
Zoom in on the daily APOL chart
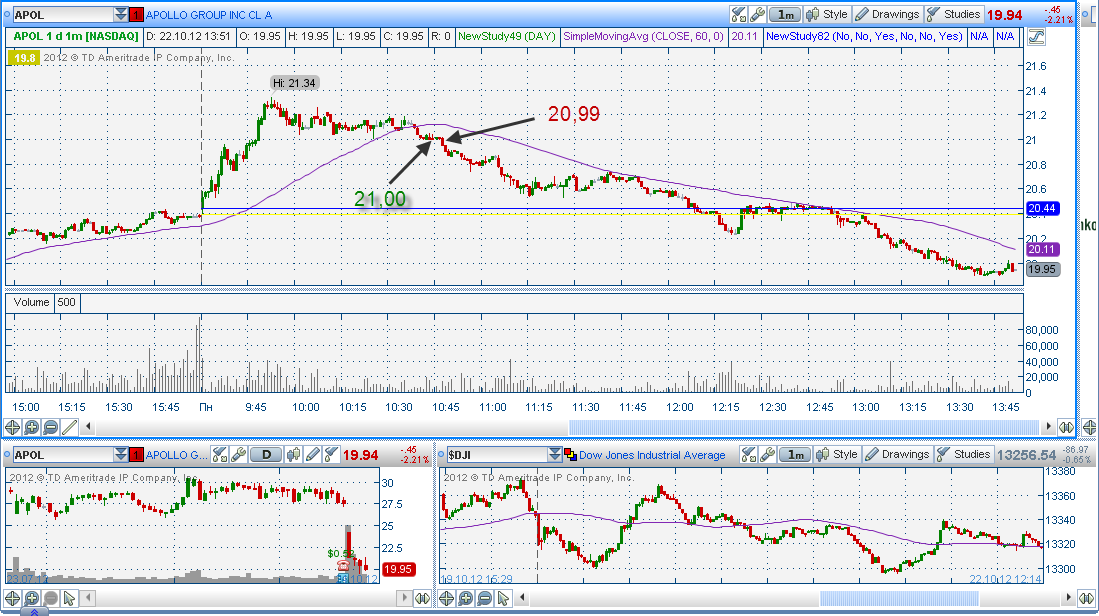(x=32, y=598)
